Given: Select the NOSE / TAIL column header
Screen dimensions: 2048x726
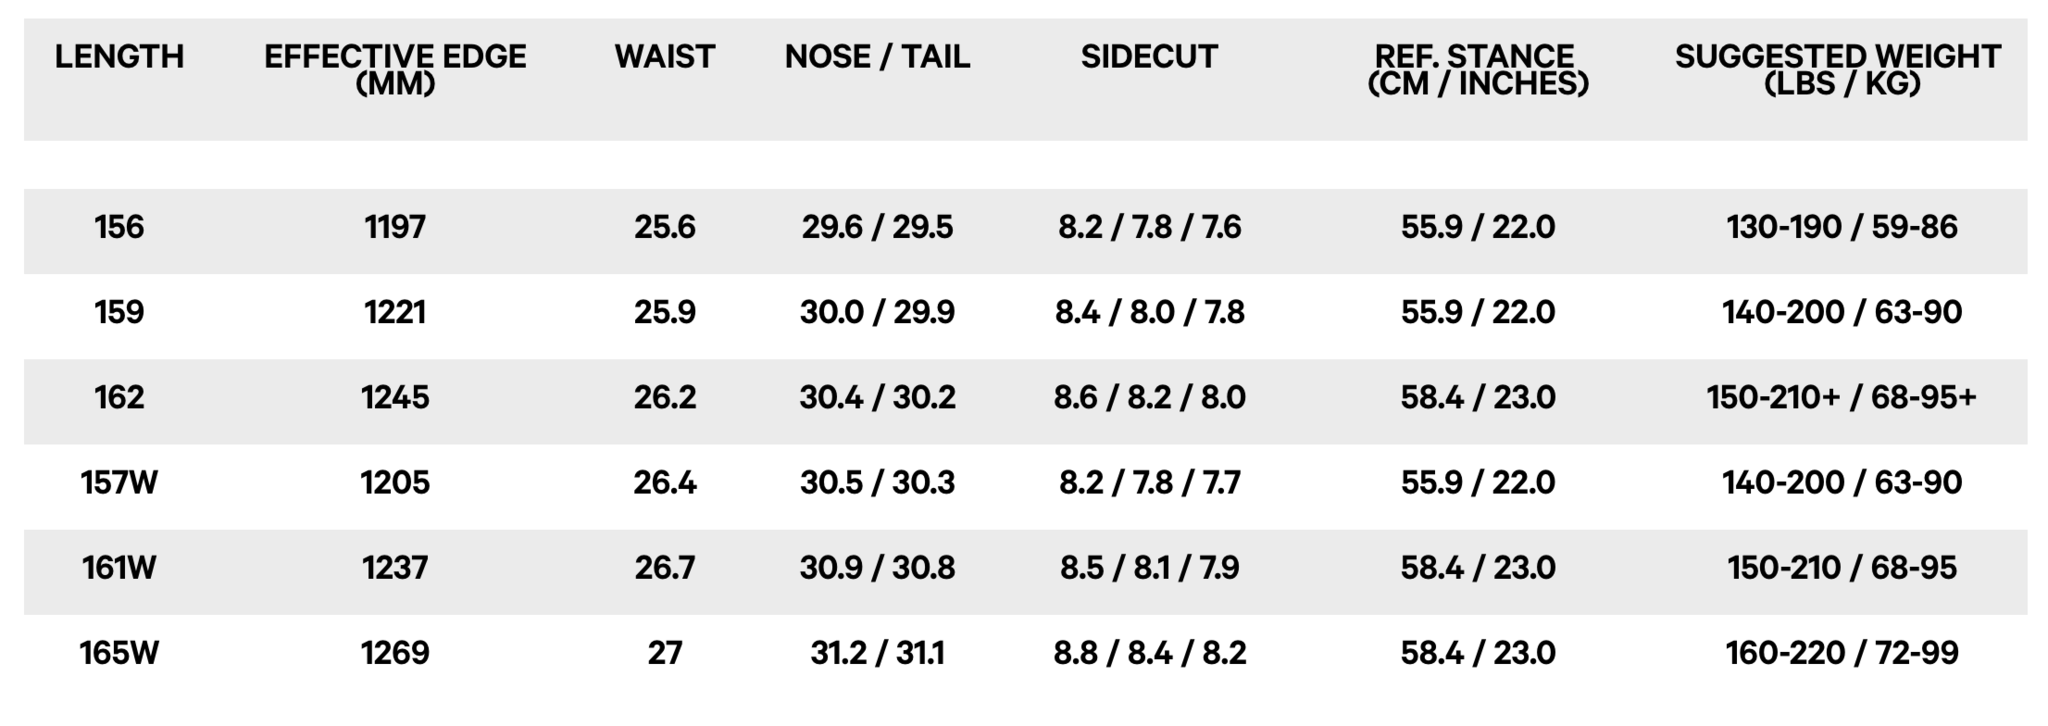Looking at the screenshot, I should (877, 56).
